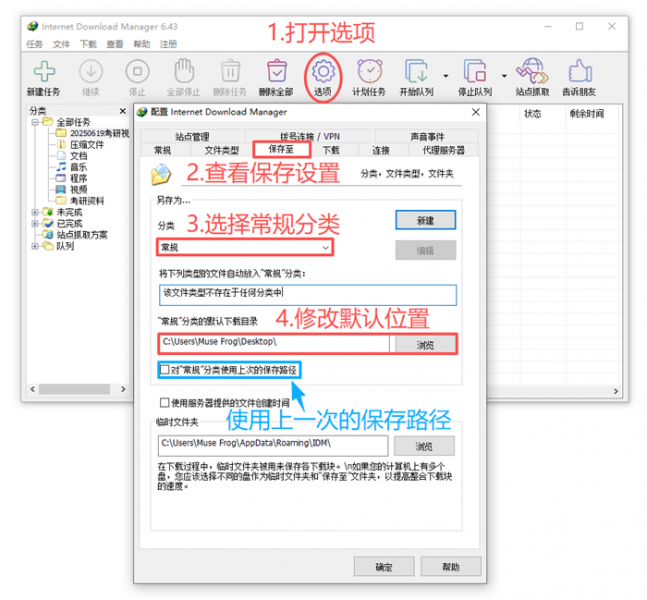The image size is (647, 600).
Task: Click the IDM logo in main title bar
Action: [33, 26]
